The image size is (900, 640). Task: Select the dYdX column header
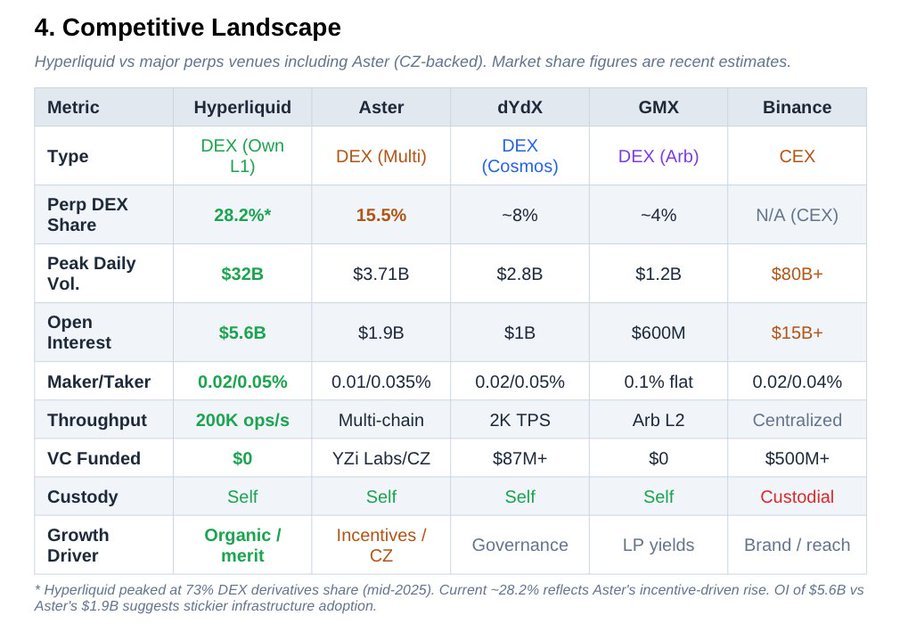click(519, 107)
